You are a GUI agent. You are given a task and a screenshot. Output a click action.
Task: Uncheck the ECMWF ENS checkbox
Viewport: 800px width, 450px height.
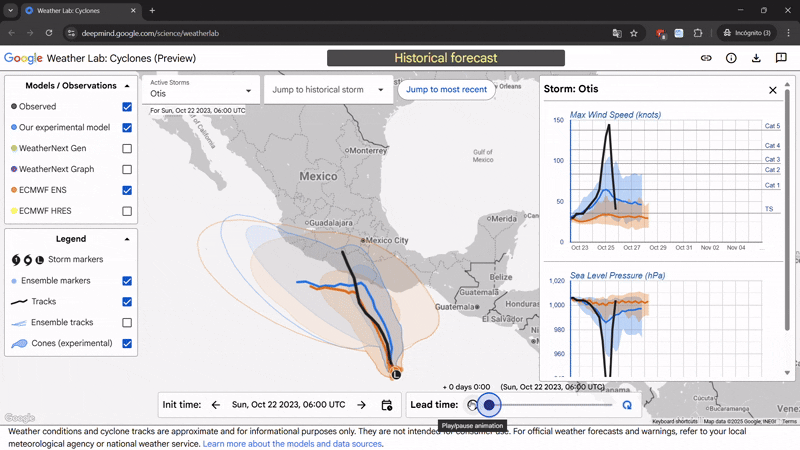[x=127, y=190]
